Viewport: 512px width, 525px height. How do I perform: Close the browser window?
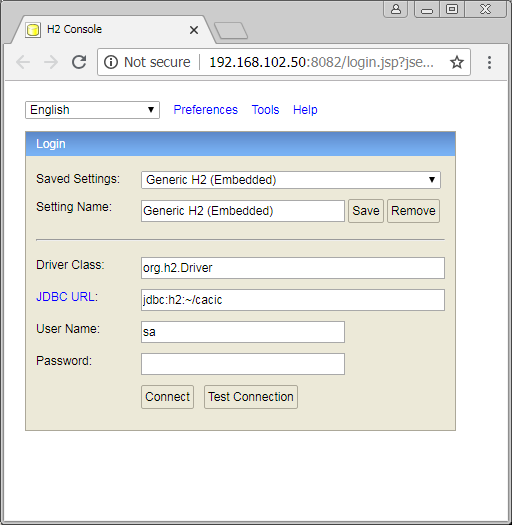tap(485, 9)
